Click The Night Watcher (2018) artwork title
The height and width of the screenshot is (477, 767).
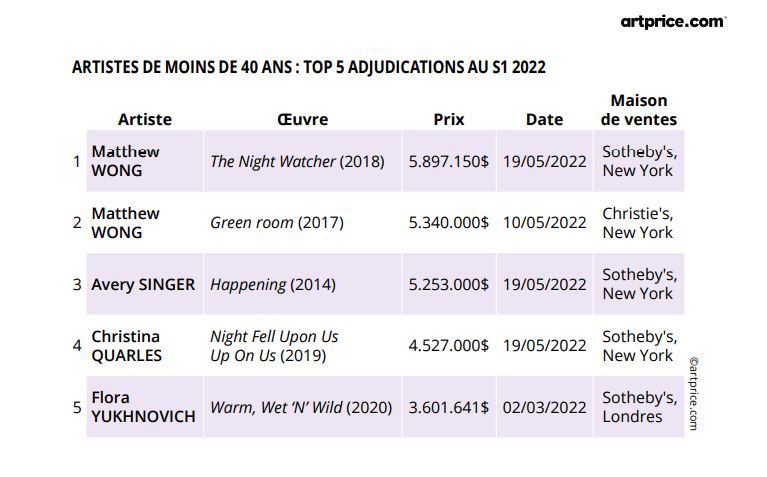(x=297, y=161)
